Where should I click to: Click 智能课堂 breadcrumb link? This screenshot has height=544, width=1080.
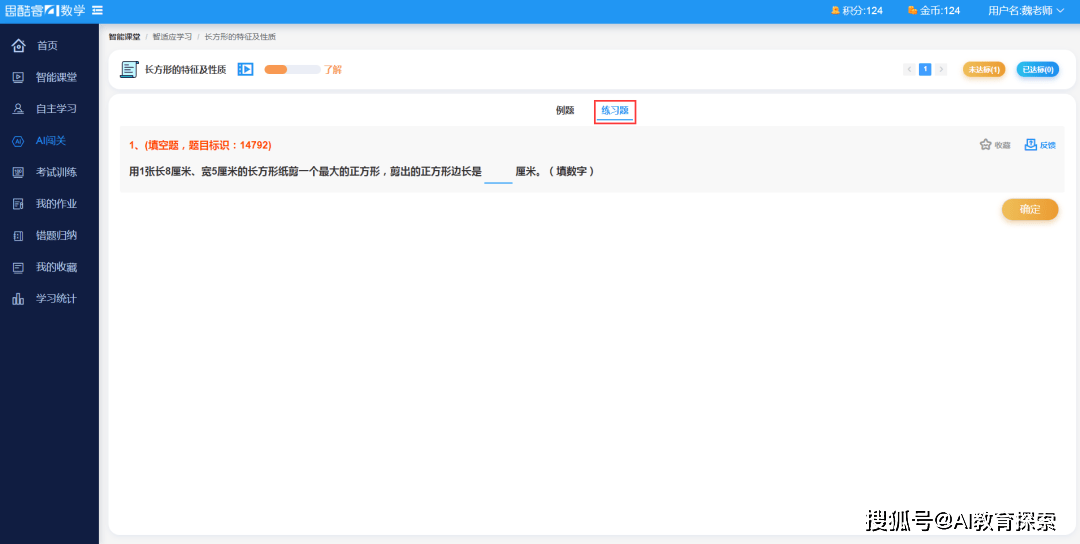[124, 36]
